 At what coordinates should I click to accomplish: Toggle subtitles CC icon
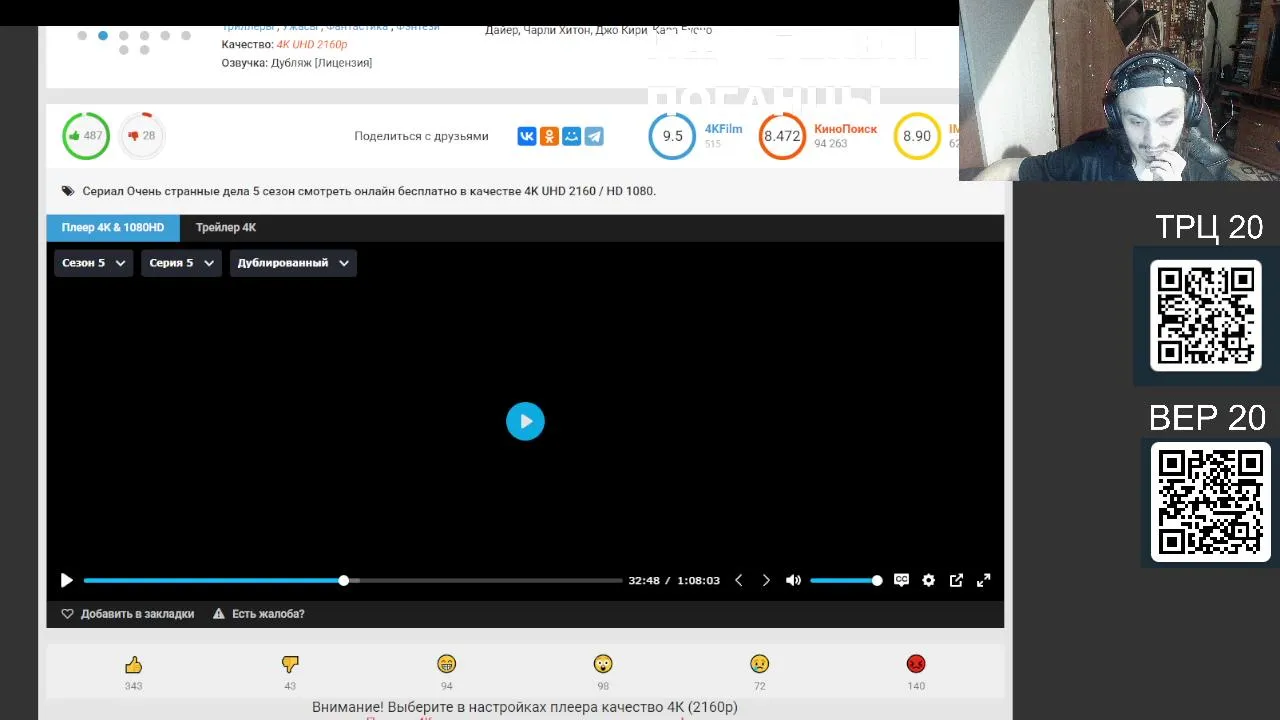[x=901, y=580]
